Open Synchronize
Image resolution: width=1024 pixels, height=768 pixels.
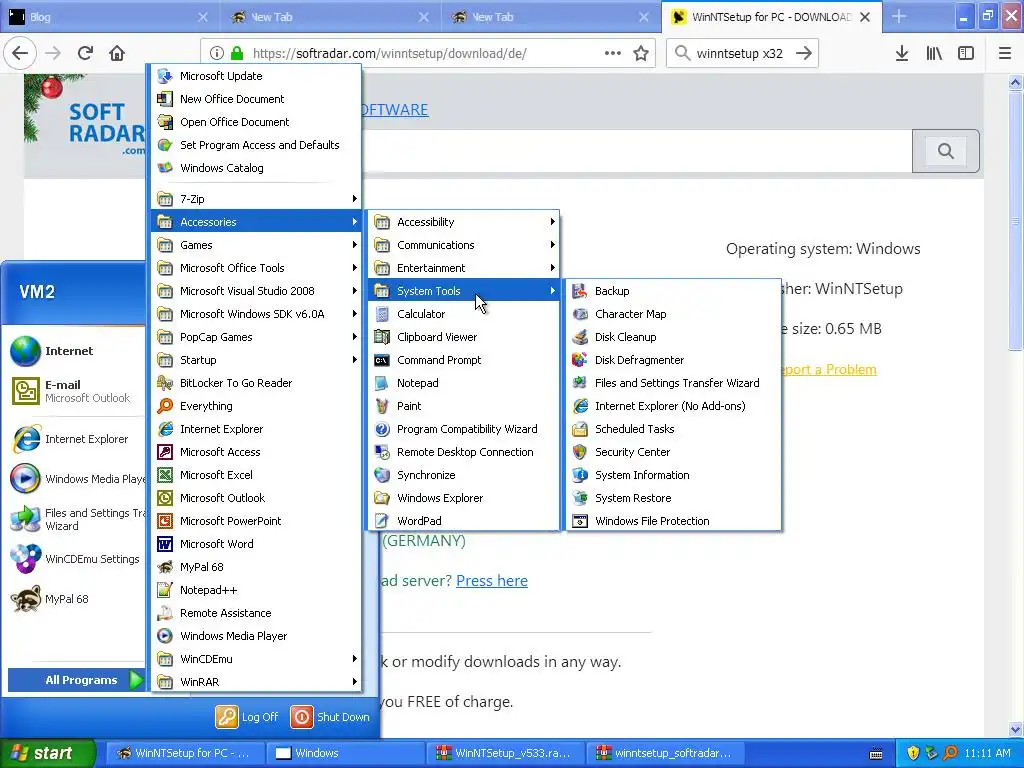(x=464, y=475)
